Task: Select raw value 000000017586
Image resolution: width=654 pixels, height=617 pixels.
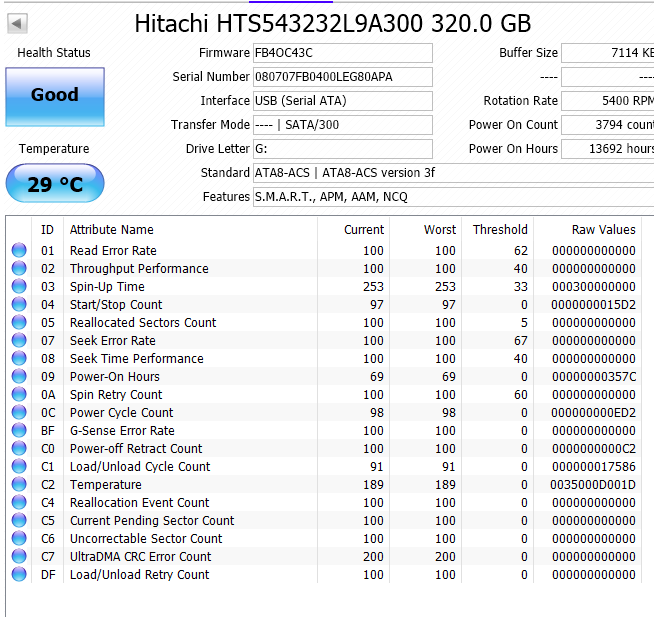Action: pos(594,466)
